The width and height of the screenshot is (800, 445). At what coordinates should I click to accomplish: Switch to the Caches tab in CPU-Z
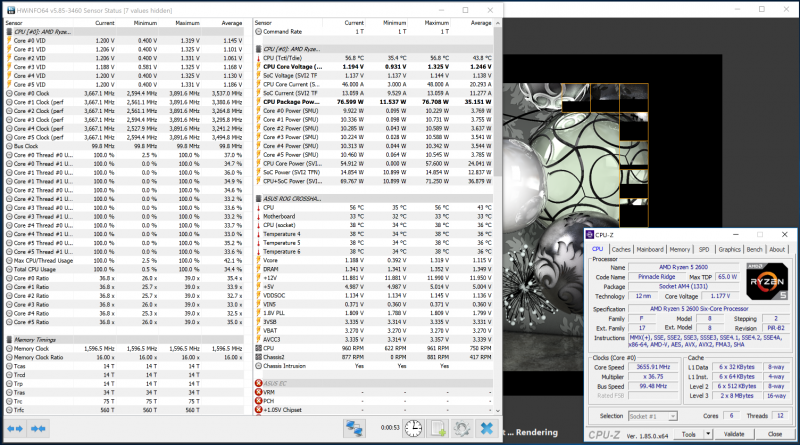[621, 249]
